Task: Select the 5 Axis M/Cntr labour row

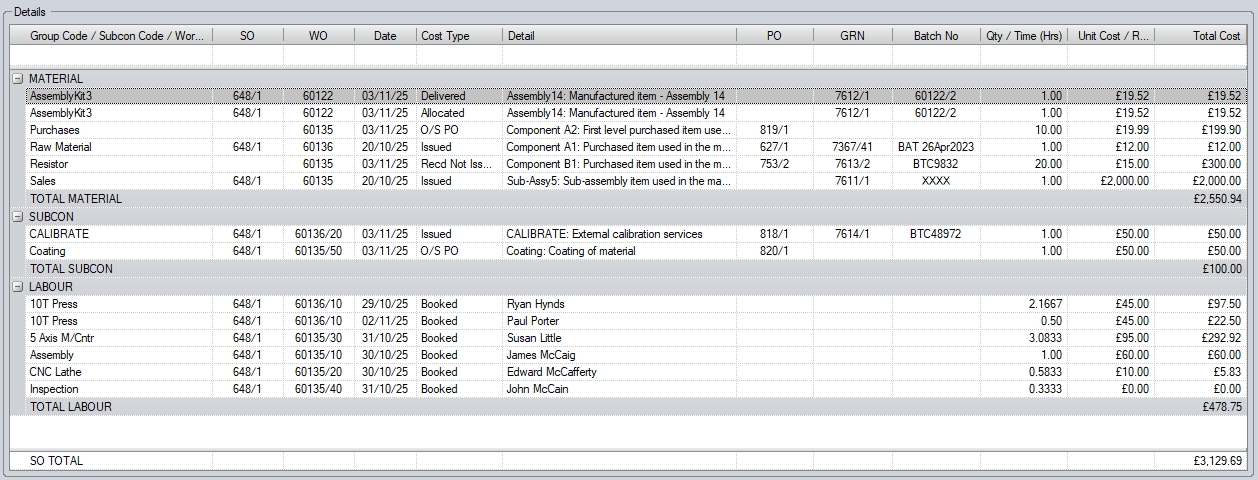Action: (x=64, y=338)
